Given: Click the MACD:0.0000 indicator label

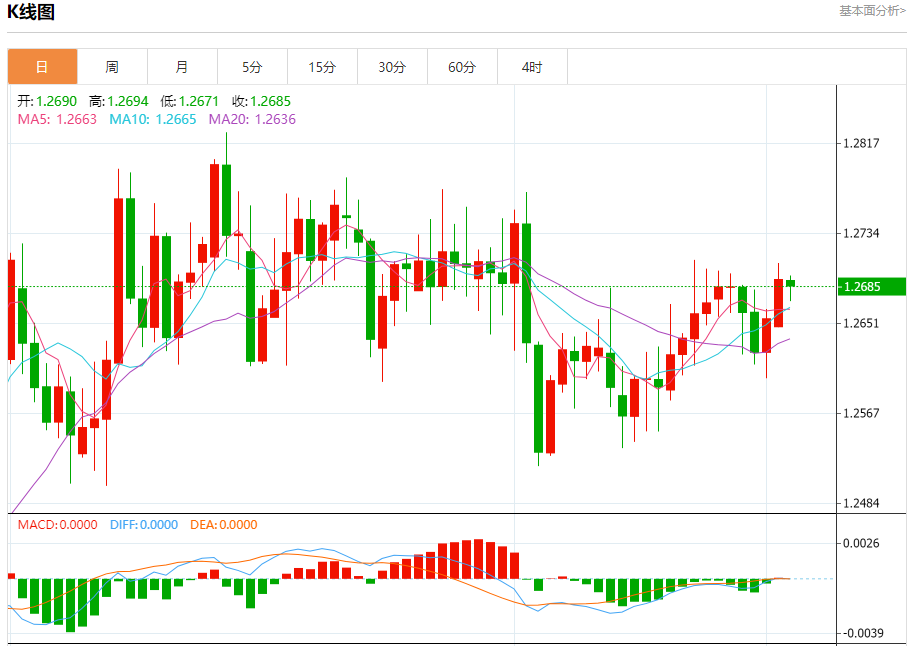Looking at the screenshot, I should tap(58, 525).
